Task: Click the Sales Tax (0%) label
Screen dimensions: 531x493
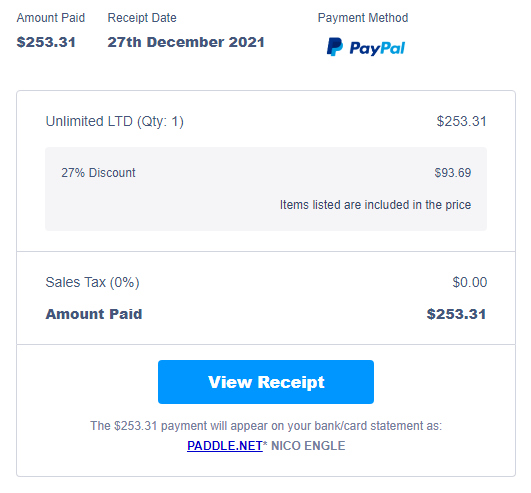Action: point(92,282)
